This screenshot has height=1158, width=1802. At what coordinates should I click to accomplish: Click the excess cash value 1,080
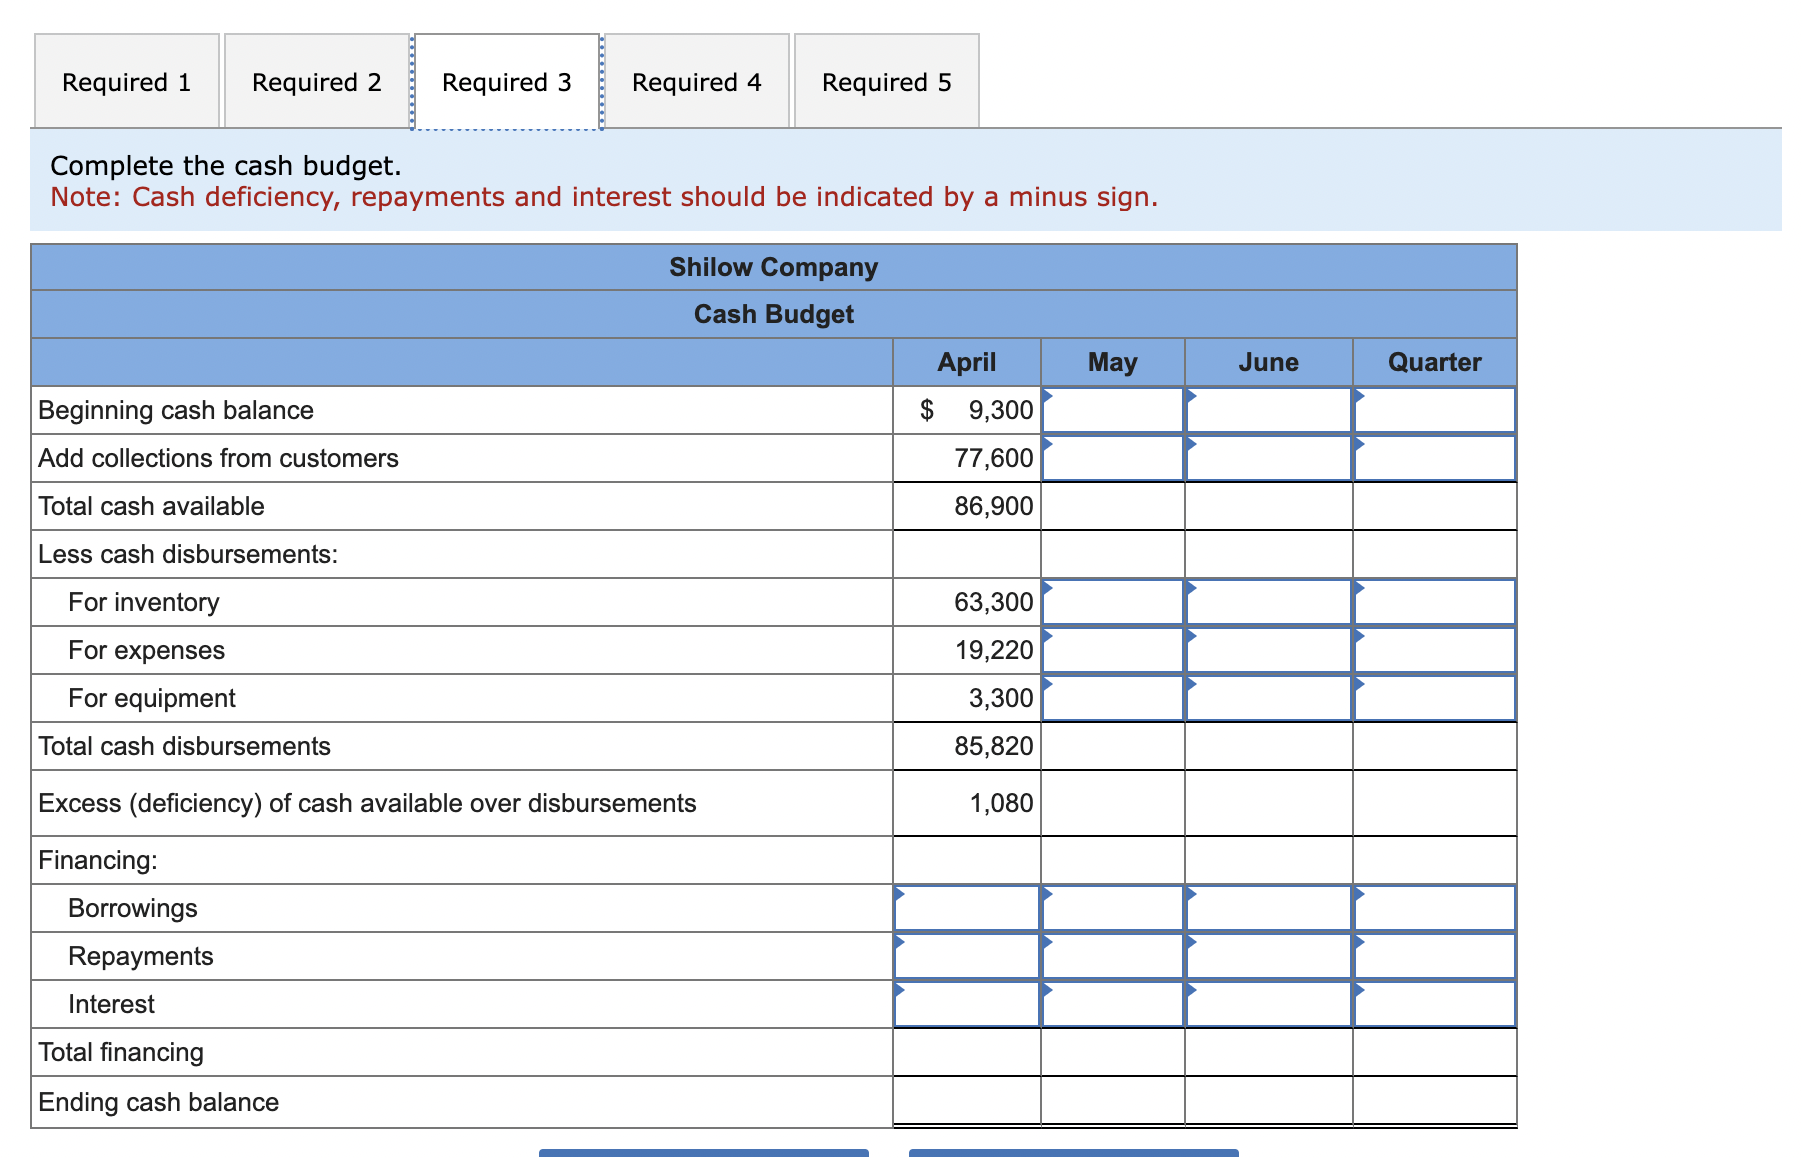click(x=1001, y=803)
